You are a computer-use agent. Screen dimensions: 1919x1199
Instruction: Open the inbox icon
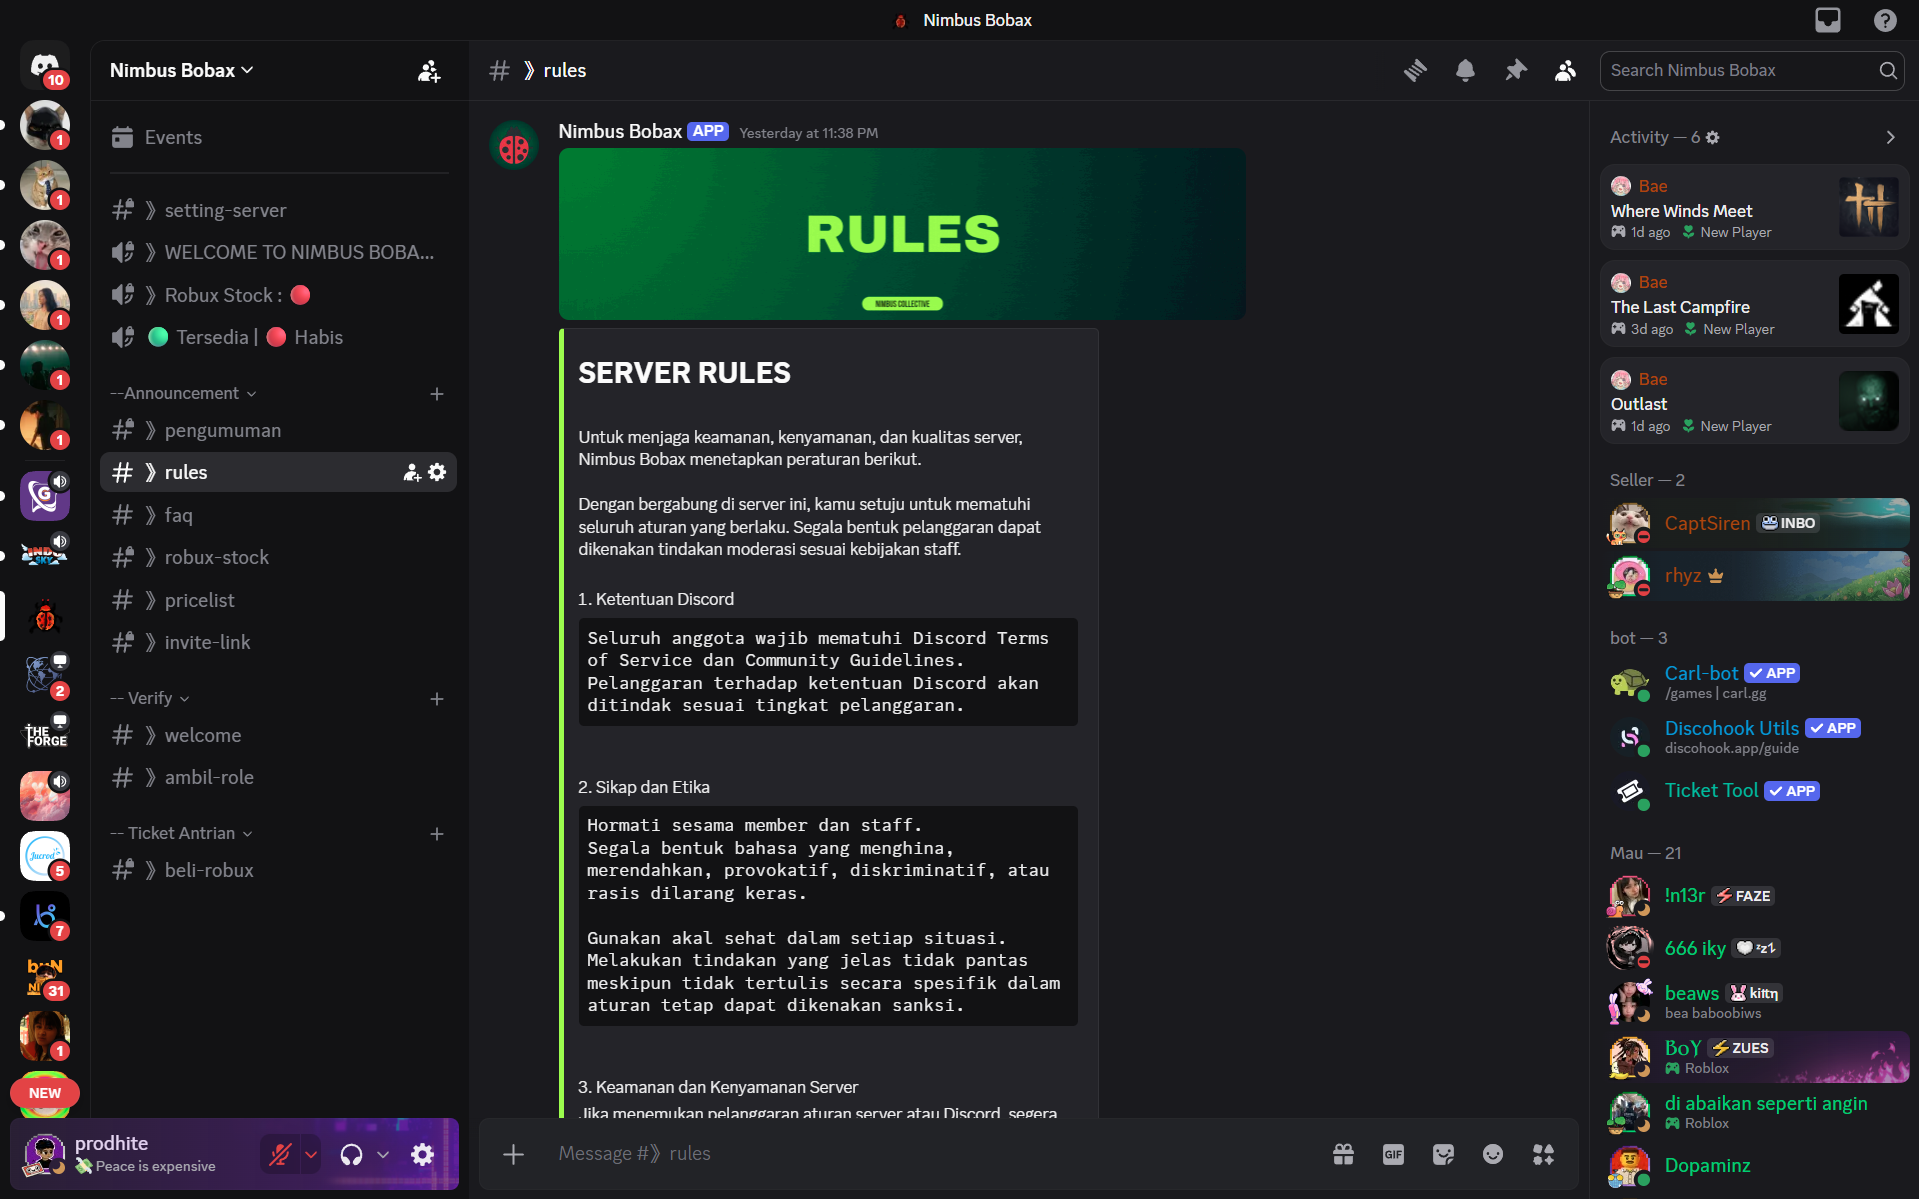1828,20
